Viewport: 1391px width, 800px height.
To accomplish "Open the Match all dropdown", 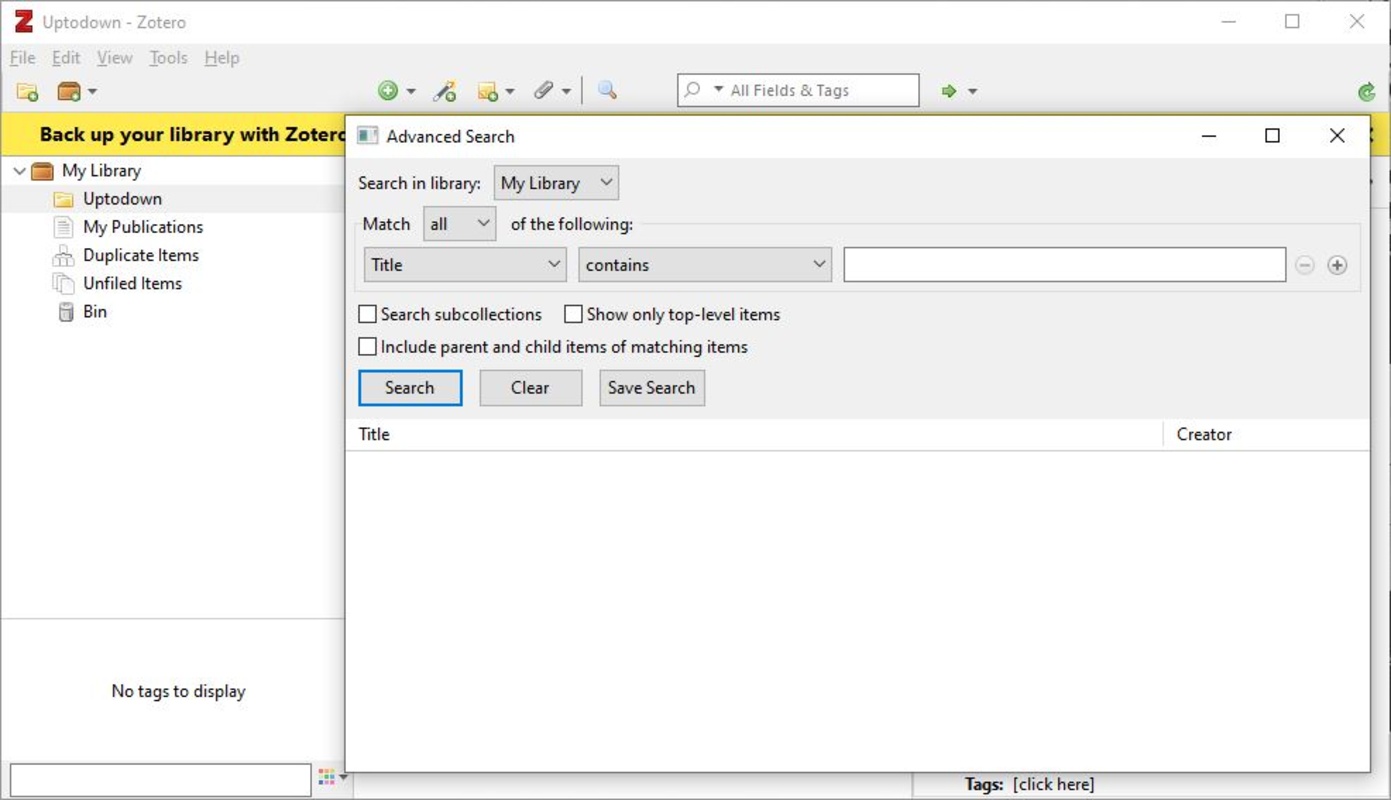I will coord(459,224).
